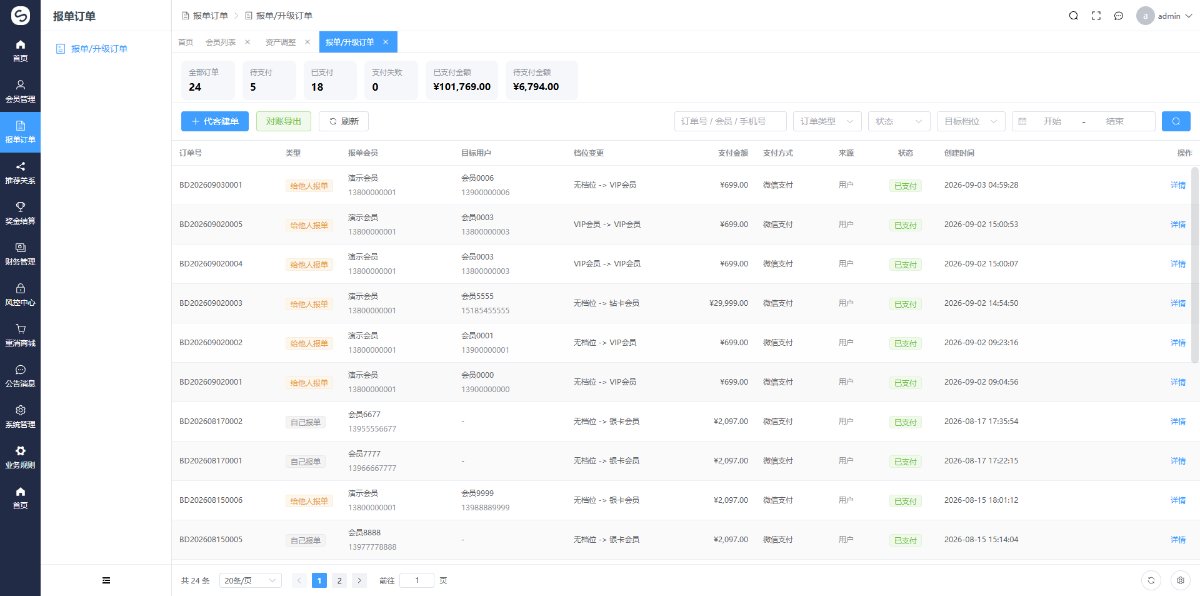The width and height of the screenshot is (1200, 596).
Task: Open the header messages chat icon
Action: (x=1118, y=16)
